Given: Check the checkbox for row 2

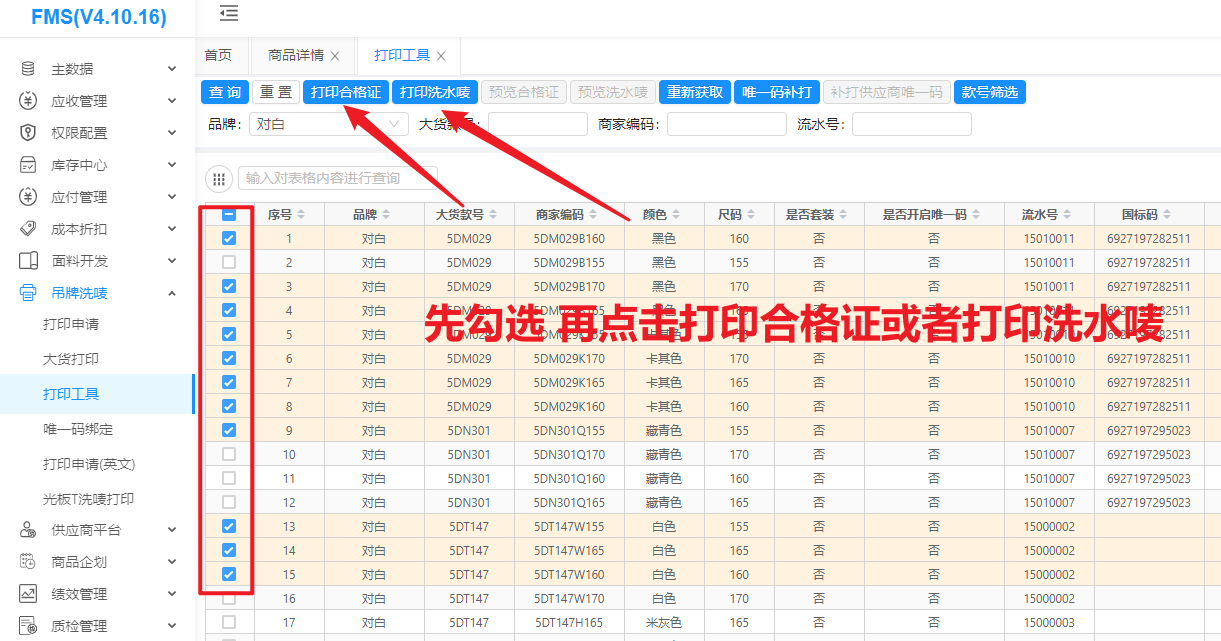Looking at the screenshot, I should (229, 262).
